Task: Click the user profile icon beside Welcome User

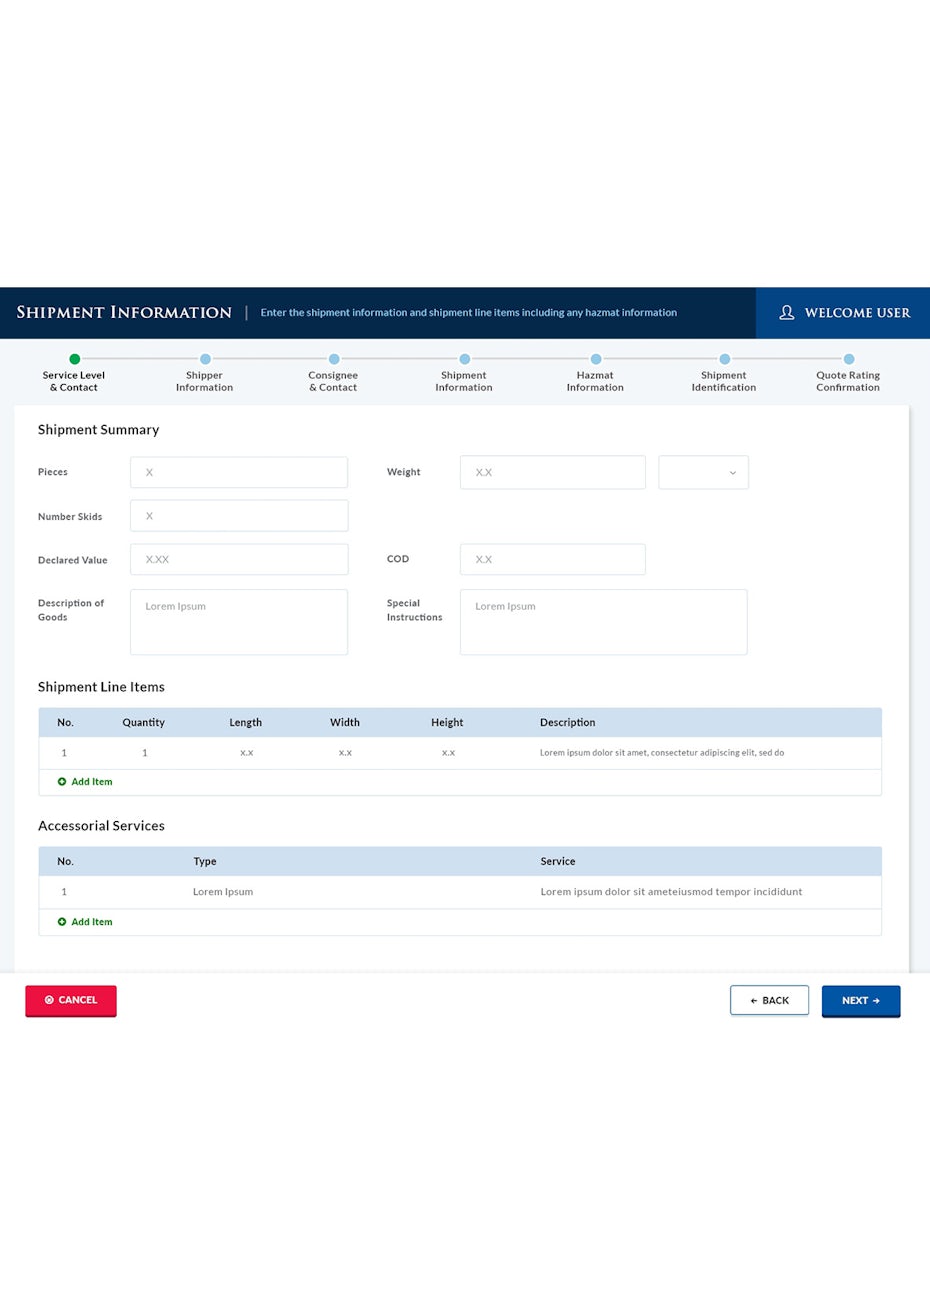Action: pyautogui.click(x=787, y=313)
